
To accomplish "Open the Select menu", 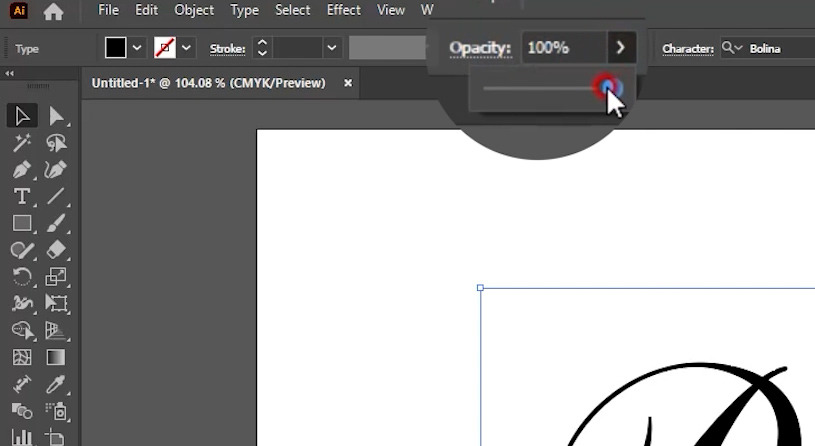I will tap(293, 10).
